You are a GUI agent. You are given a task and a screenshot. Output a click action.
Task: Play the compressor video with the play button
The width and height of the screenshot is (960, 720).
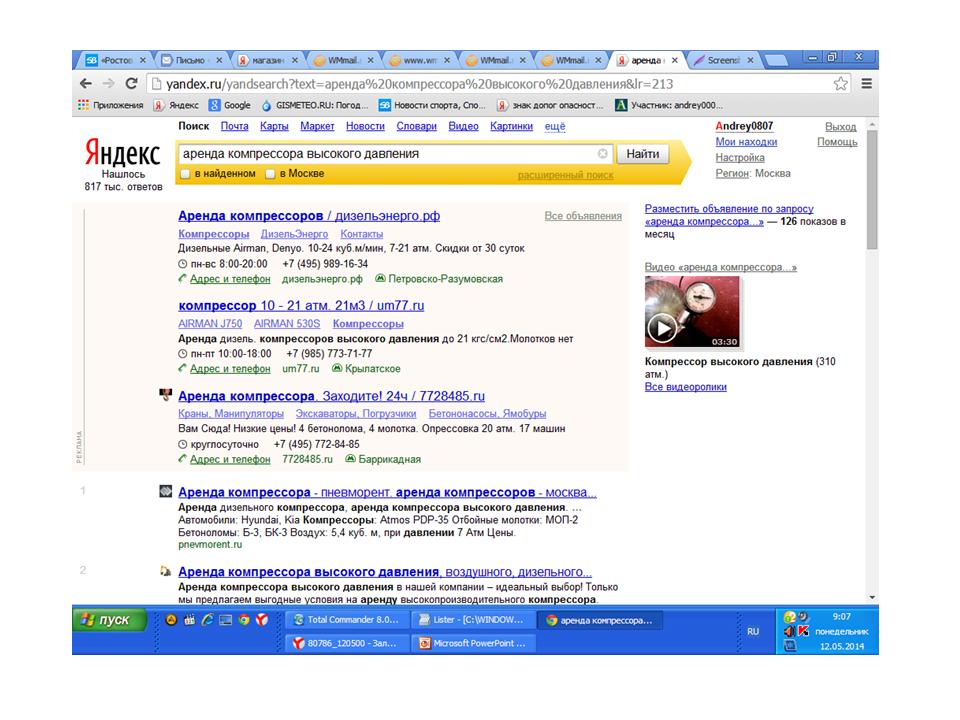tap(662, 329)
